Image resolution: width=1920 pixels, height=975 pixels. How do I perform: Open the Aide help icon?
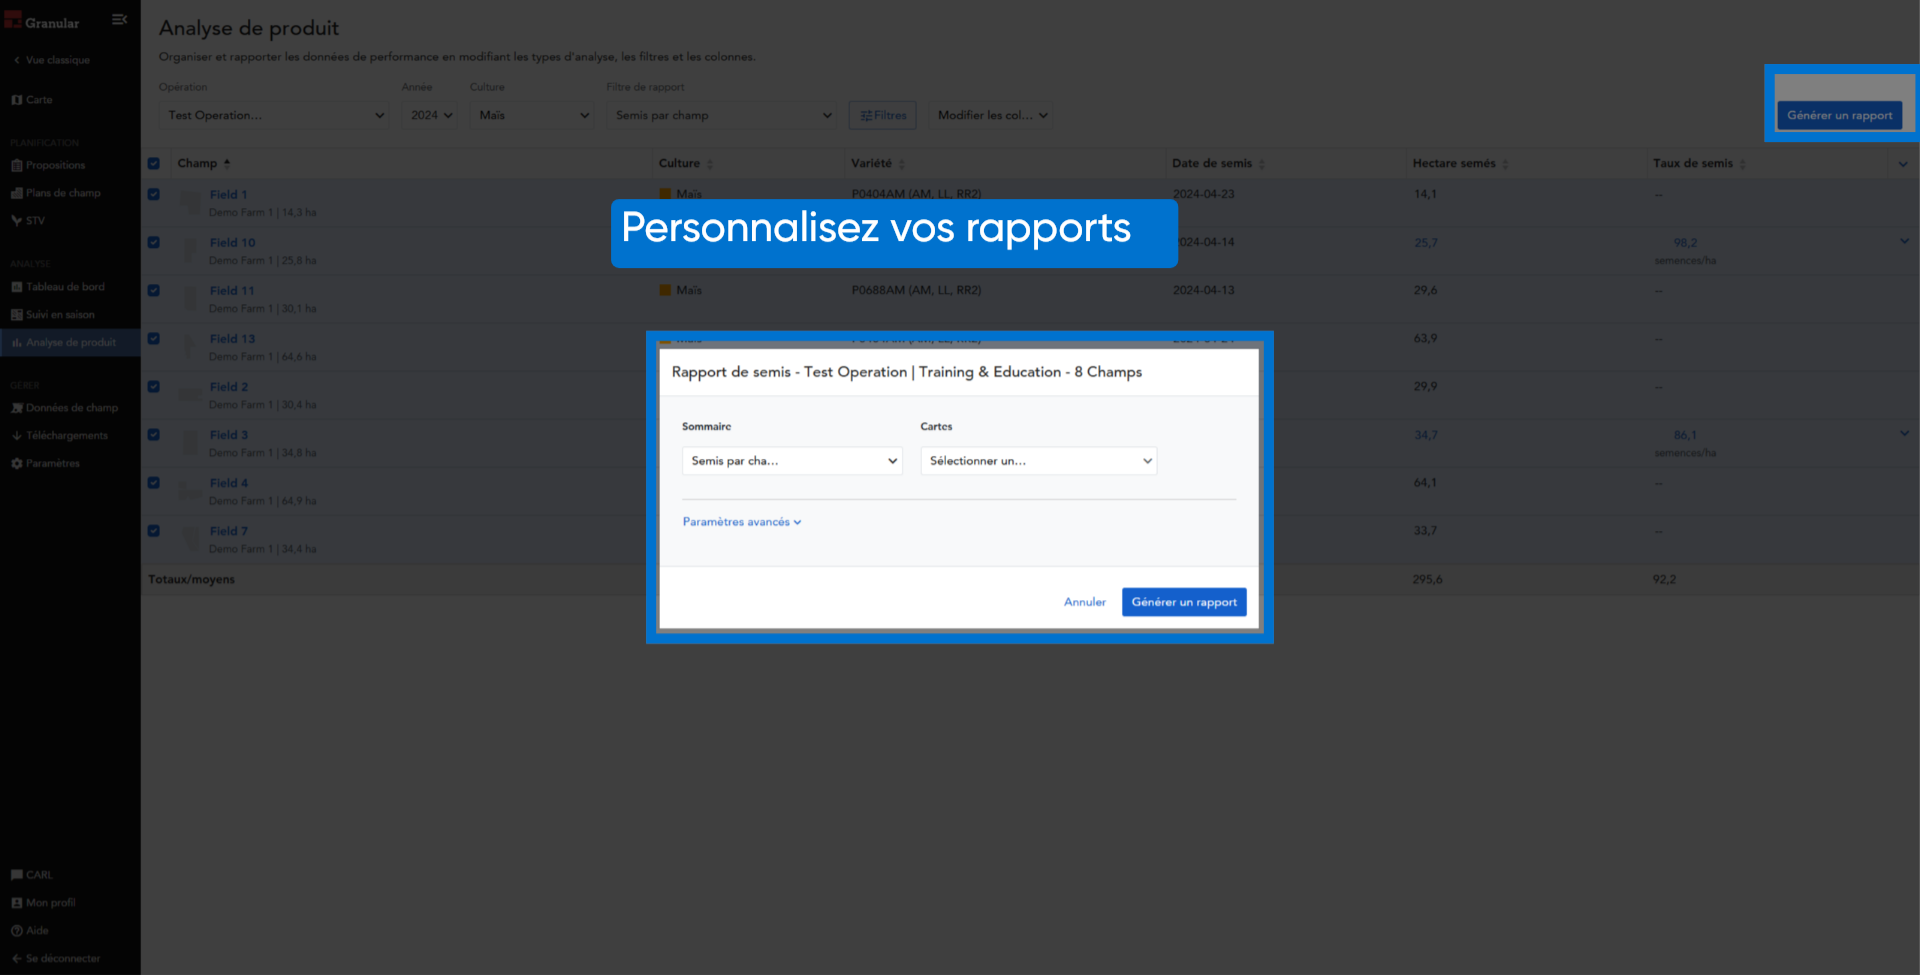coord(17,931)
